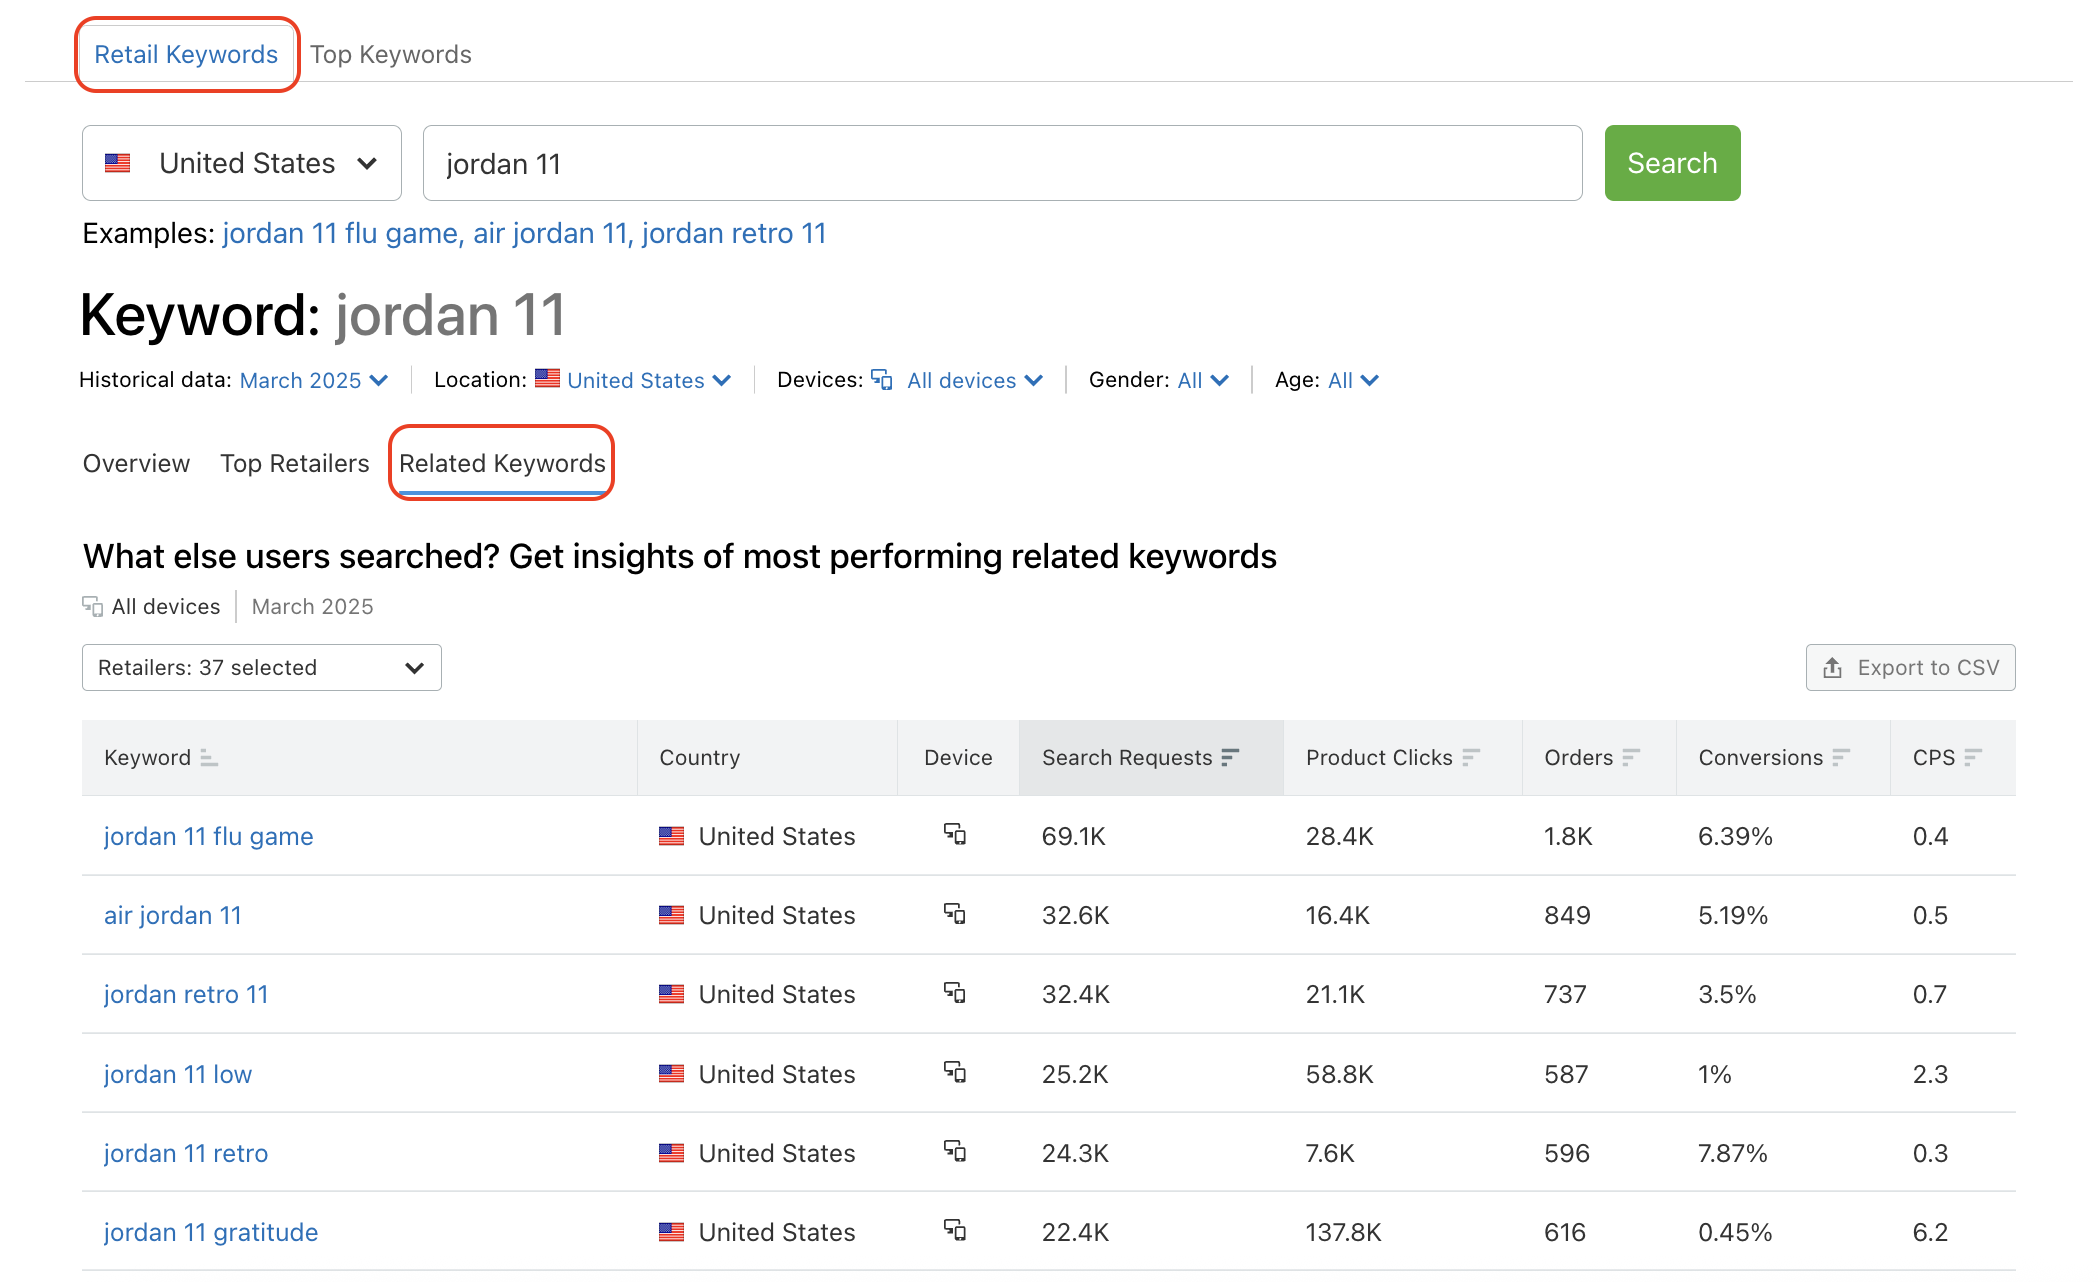The width and height of the screenshot is (2098, 1282).
Task: Click the device icon in jordan 11 flu game row
Action: [x=956, y=835]
